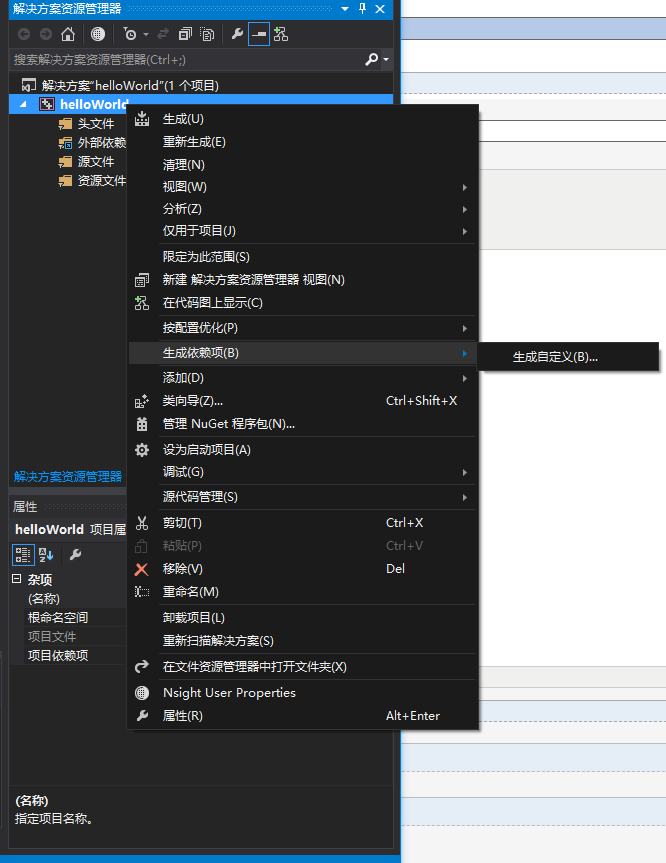Choose 剪切(T) from the menu

(x=302, y=523)
